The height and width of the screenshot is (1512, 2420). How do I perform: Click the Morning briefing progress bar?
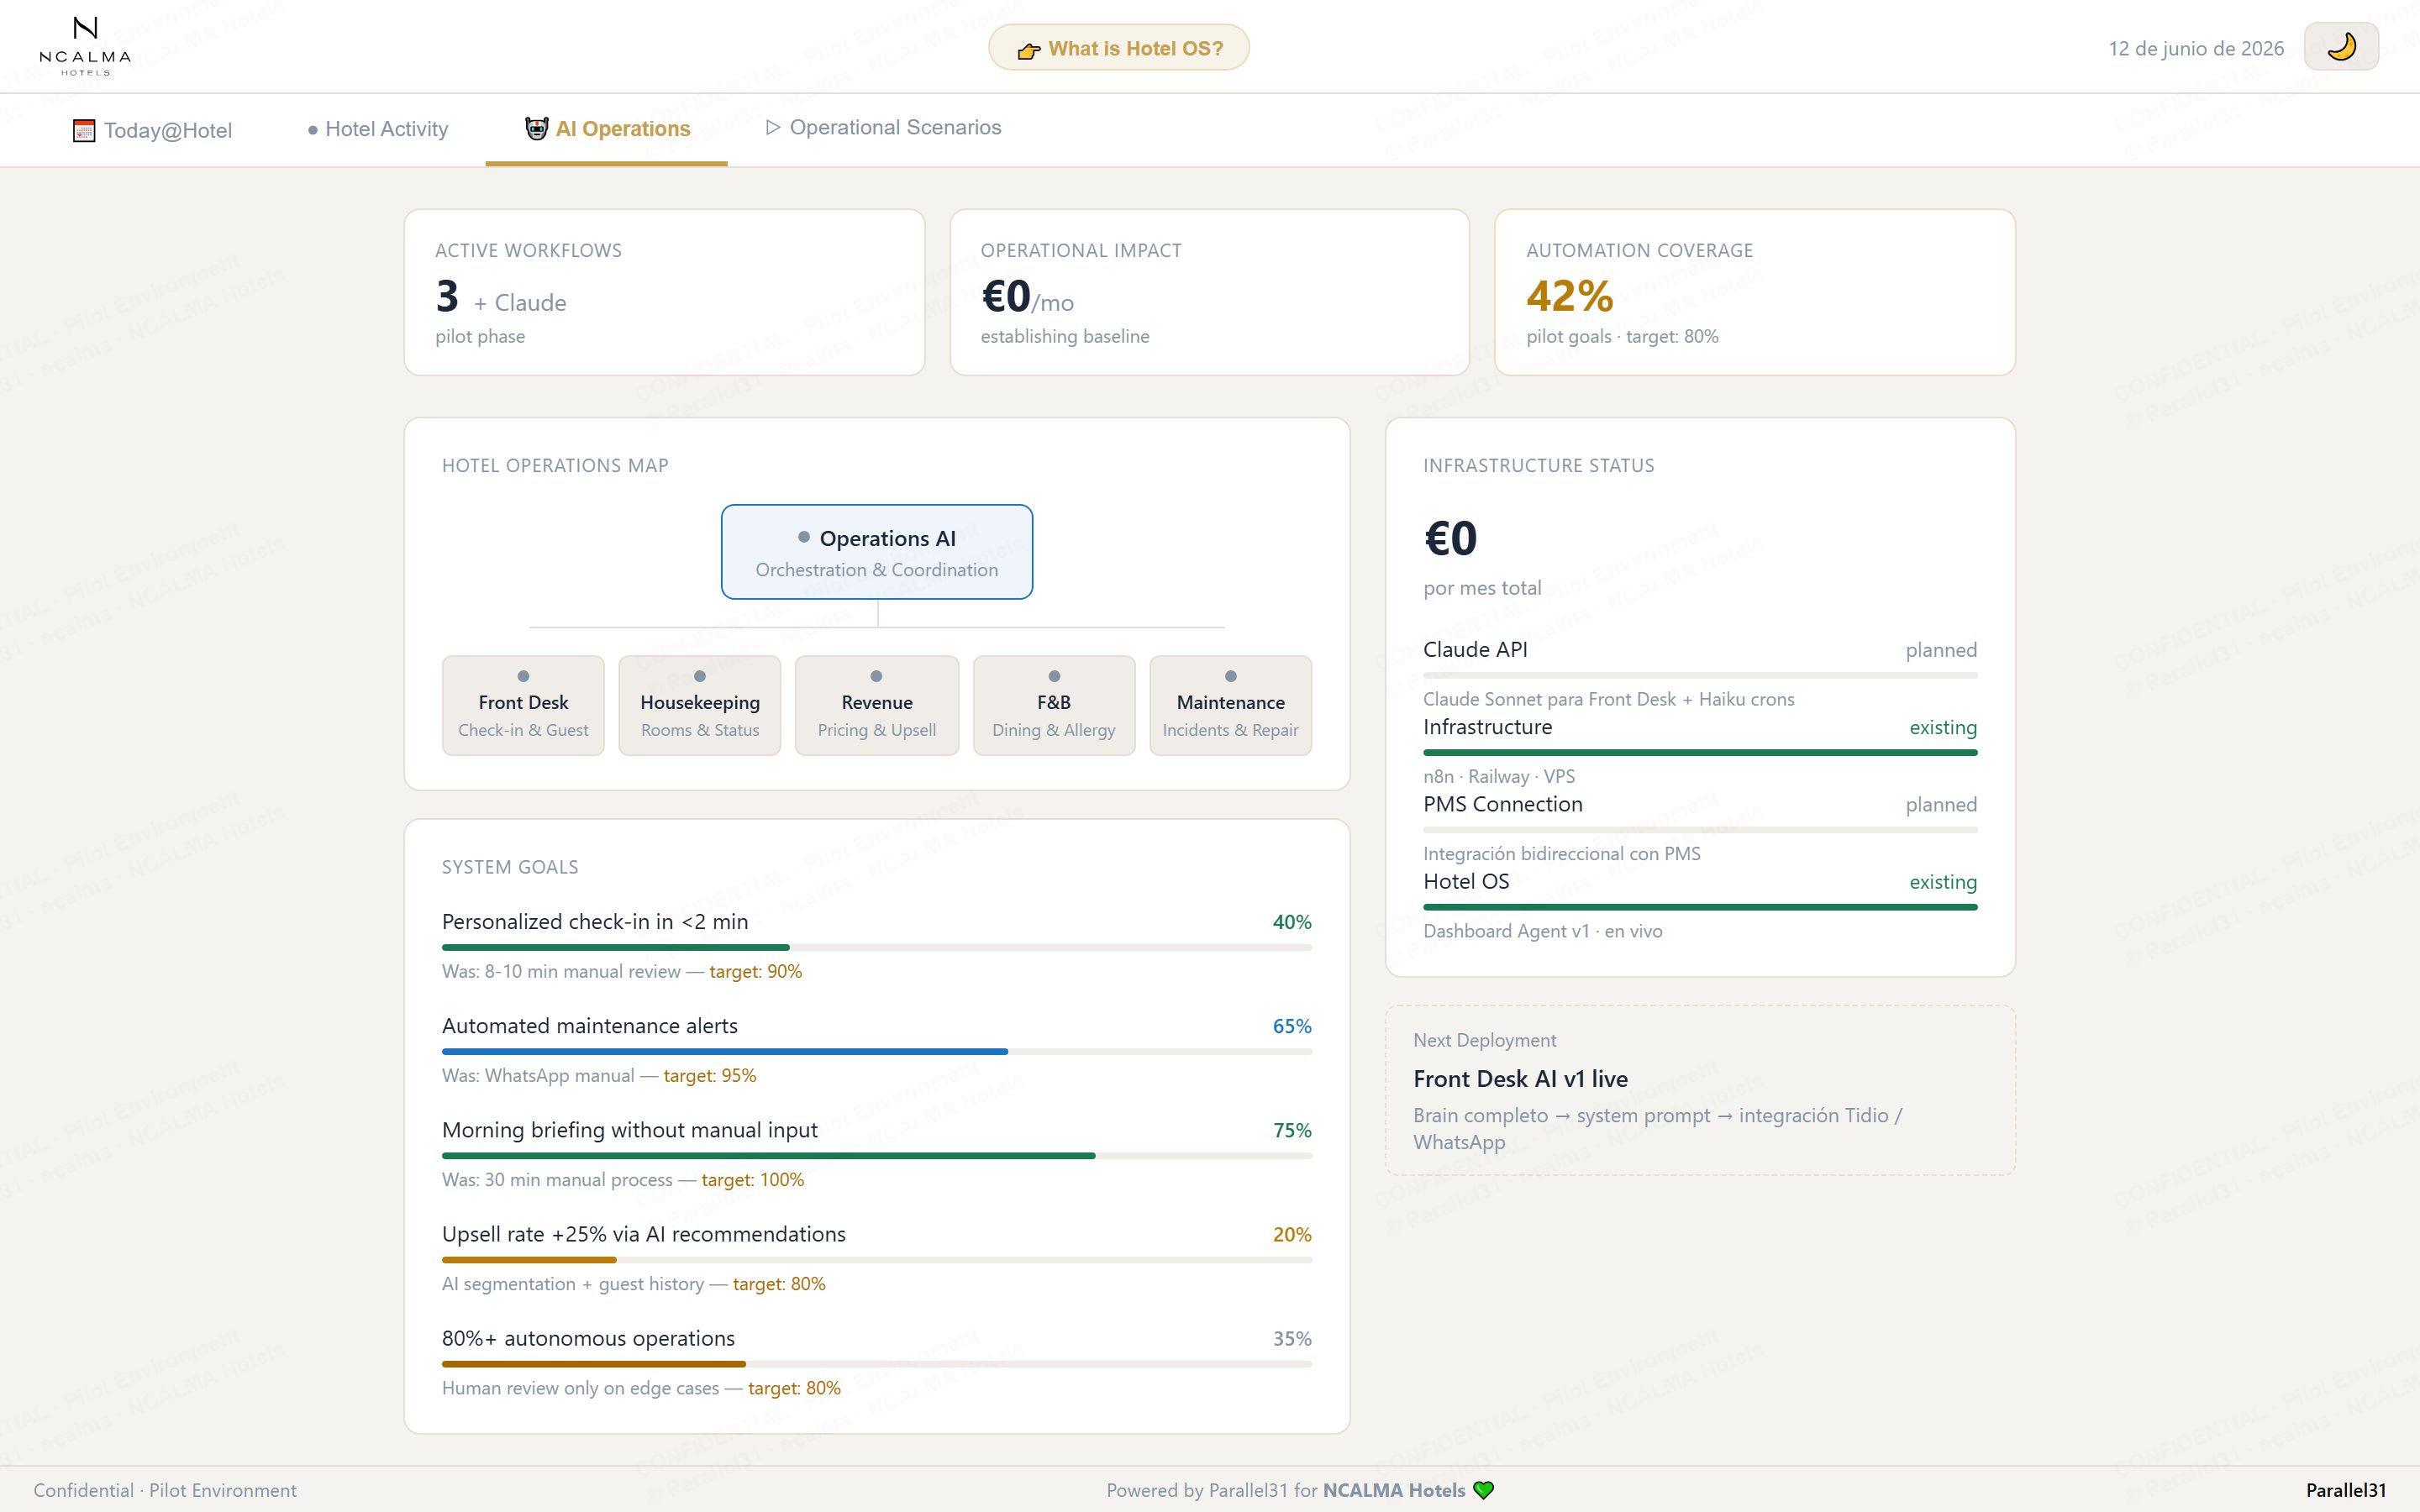coord(877,1155)
